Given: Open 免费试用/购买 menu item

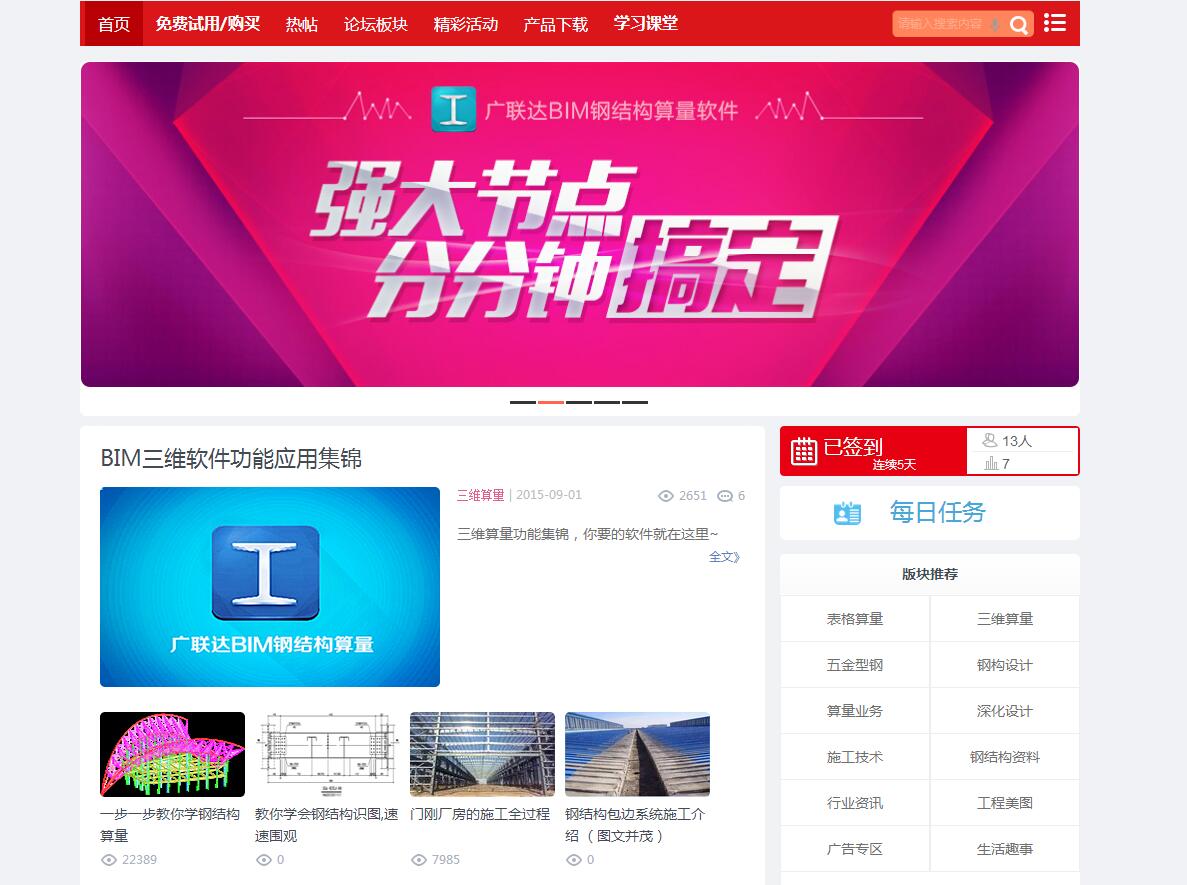Looking at the screenshot, I should click(207, 23).
